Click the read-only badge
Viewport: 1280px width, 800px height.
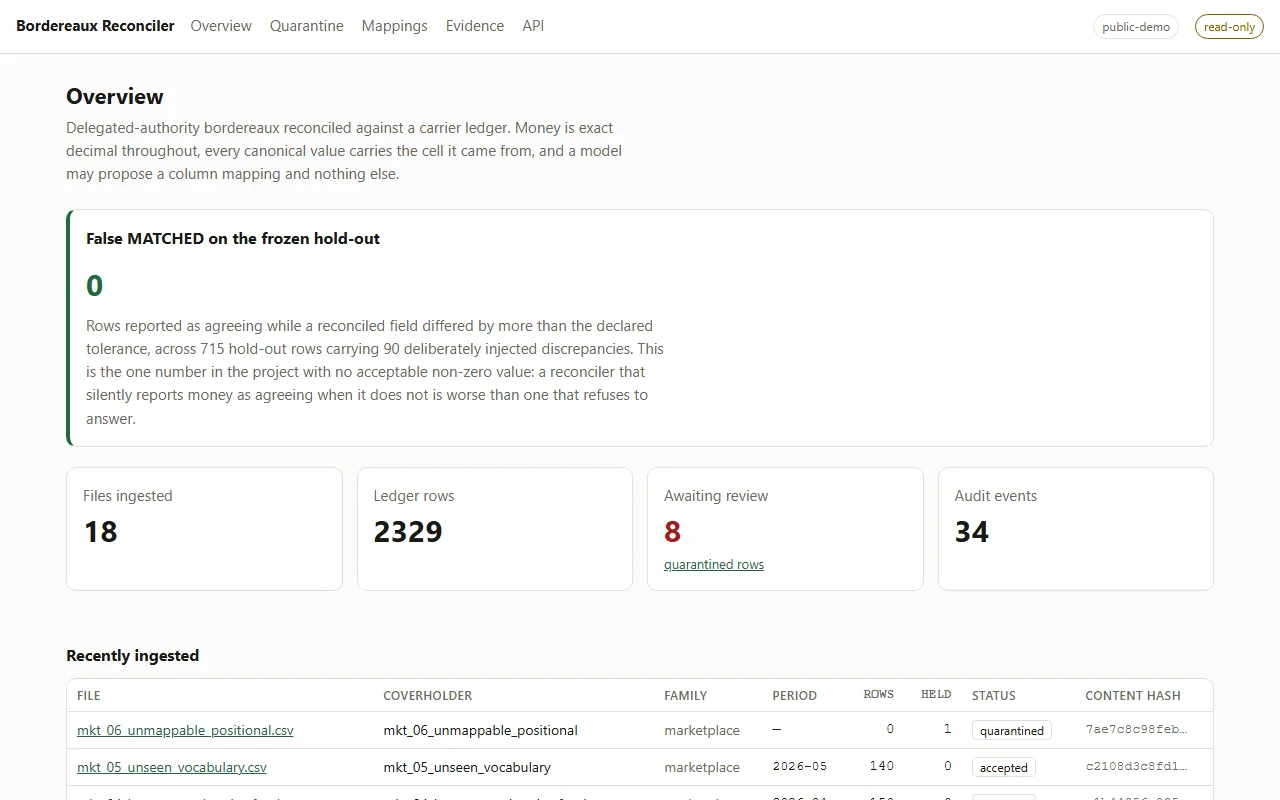pyautogui.click(x=1229, y=27)
